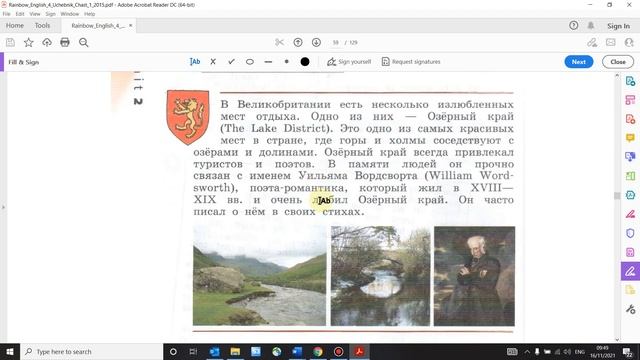This screenshot has width=640, height=360.
Task: Click the William Wordsworth portrait image
Action: point(474,276)
